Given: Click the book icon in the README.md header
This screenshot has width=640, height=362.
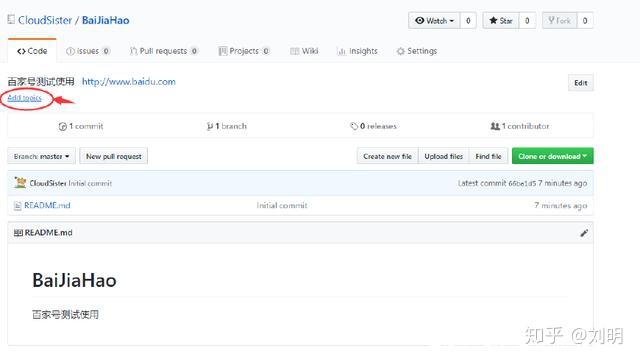Looking at the screenshot, I should click(x=18, y=233).
